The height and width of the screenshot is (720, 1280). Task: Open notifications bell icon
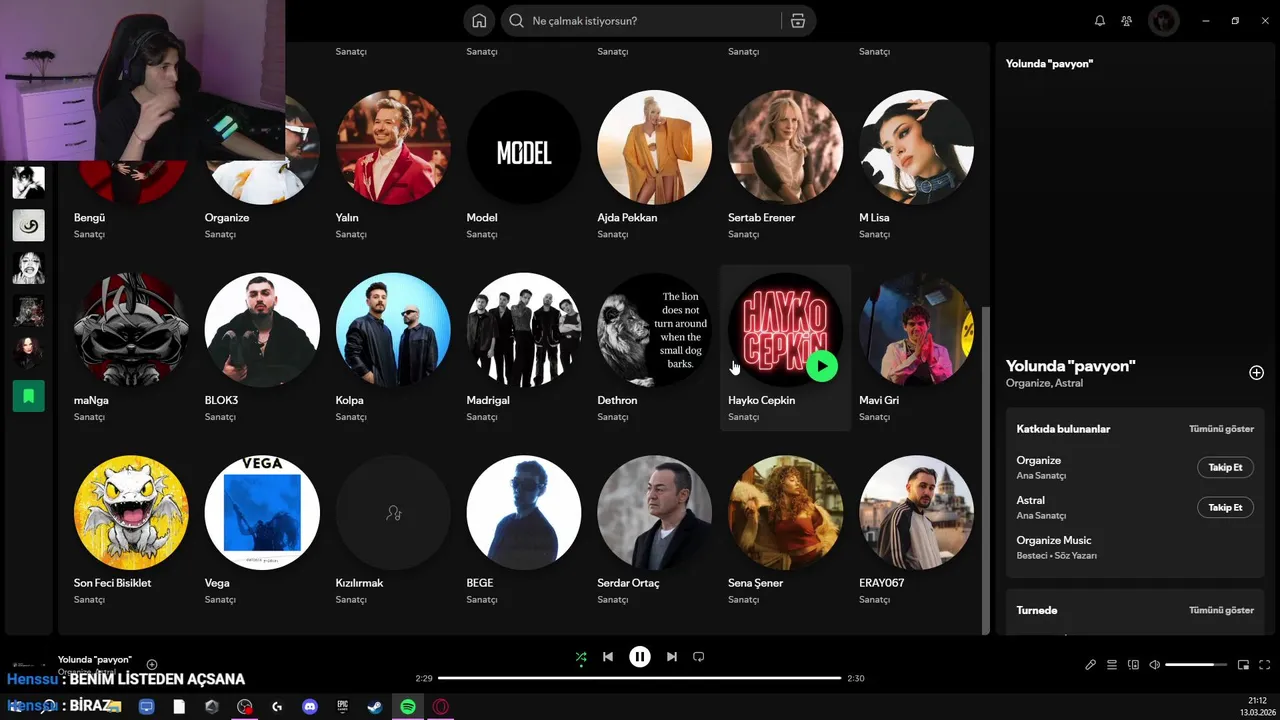click(1100, 21)
